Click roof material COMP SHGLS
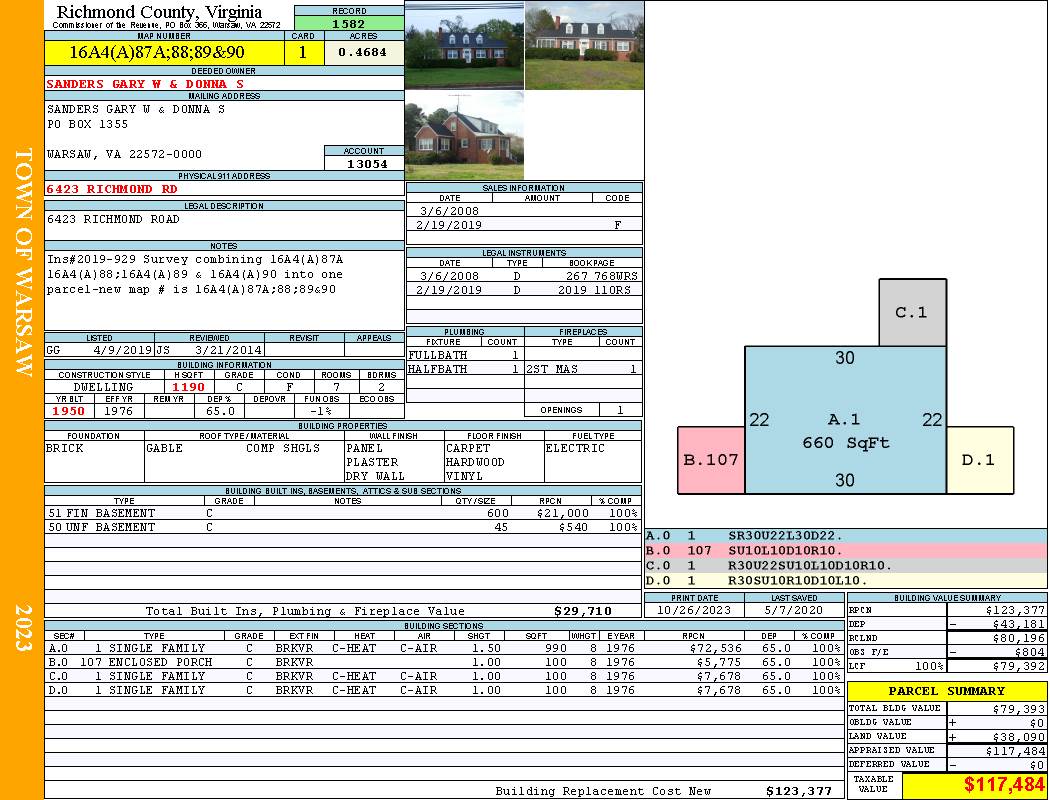Screen dimensions: 1050x800 coord(283,448)
